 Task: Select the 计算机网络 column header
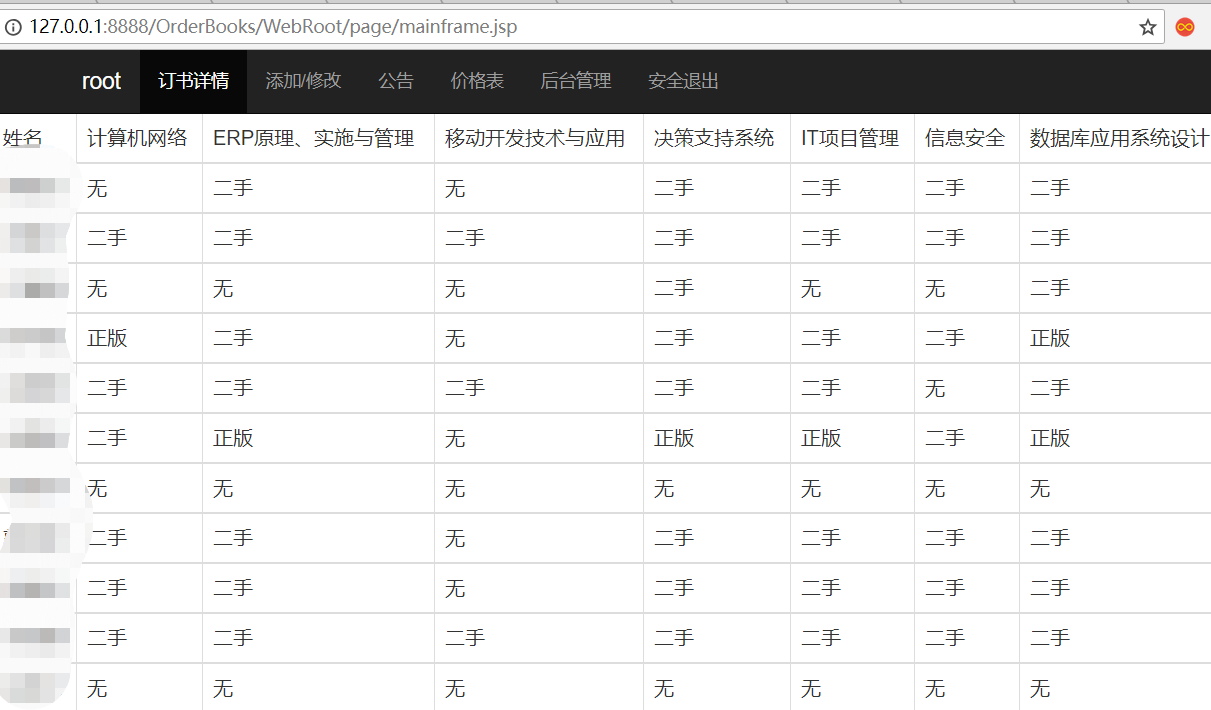click(x=137, y=139)
